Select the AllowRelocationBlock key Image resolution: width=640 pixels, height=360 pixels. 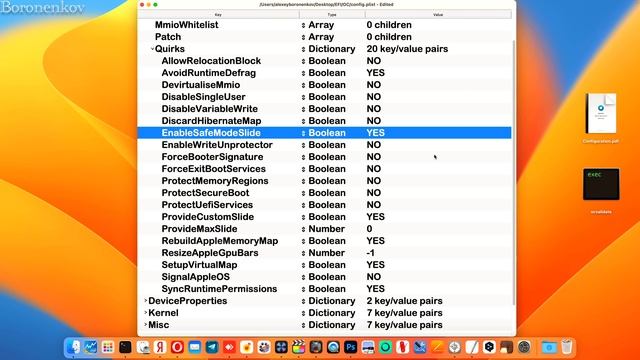(211, 61)
